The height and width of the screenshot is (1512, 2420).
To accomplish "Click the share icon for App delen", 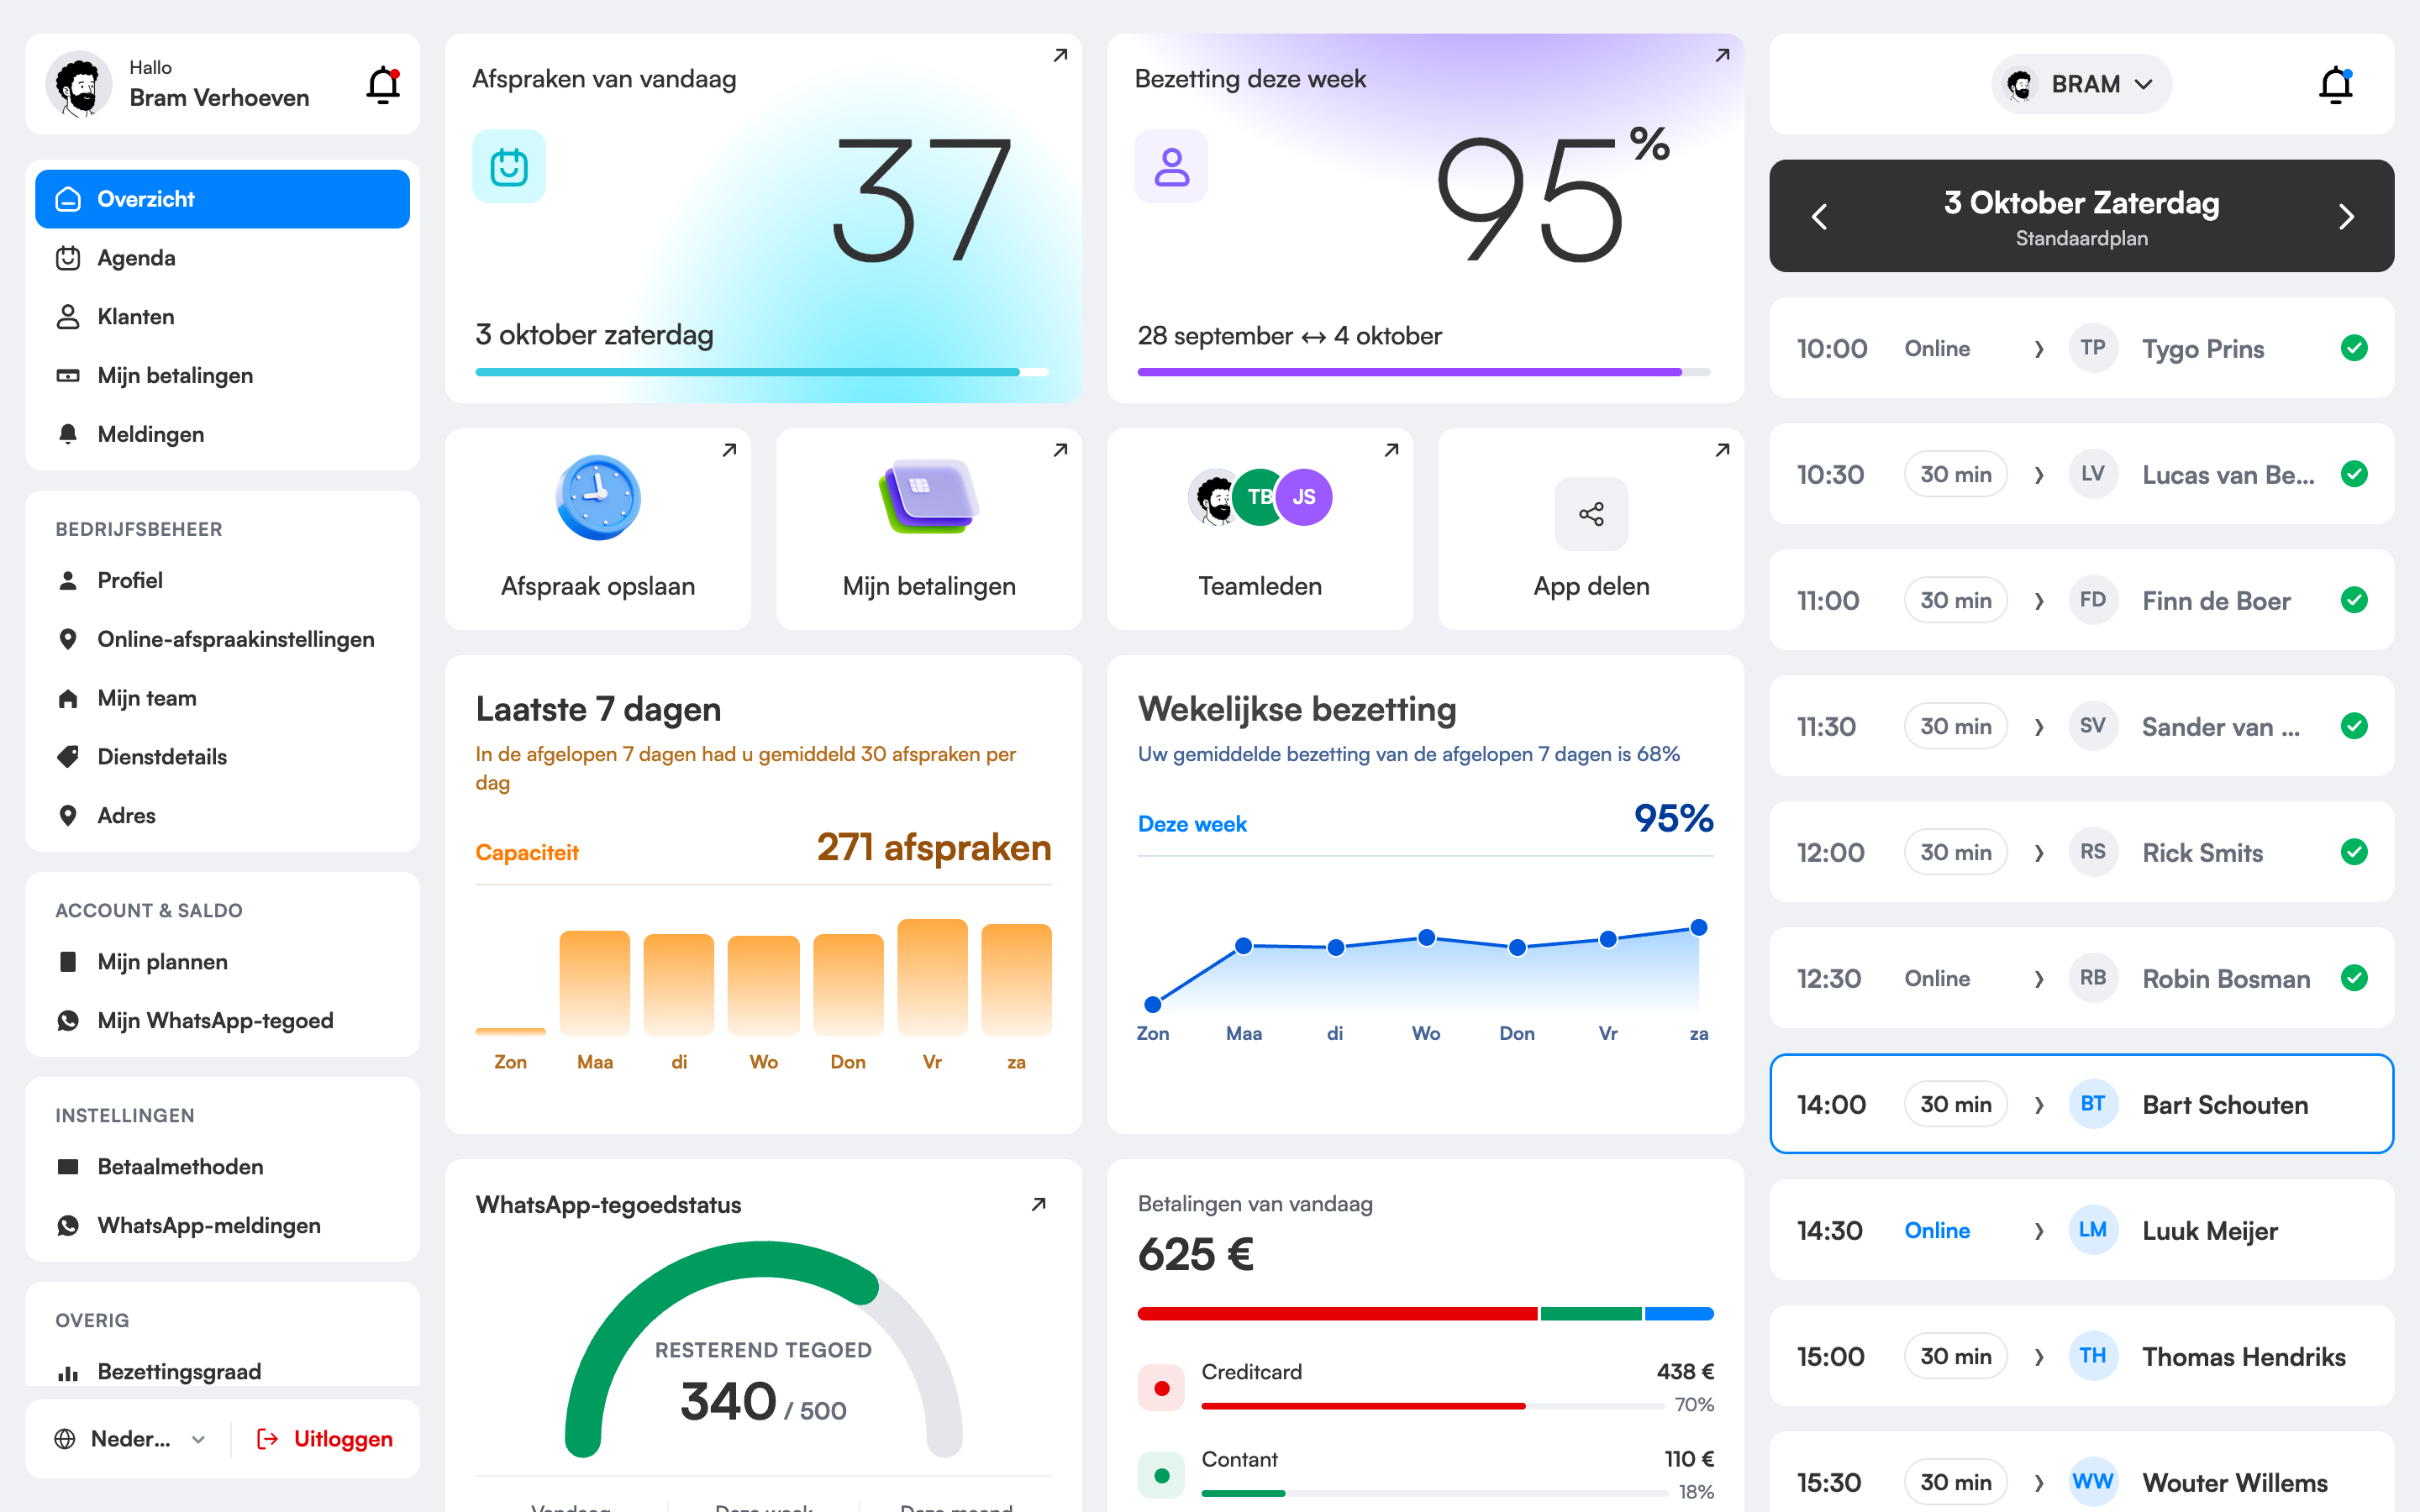I will click(1591, 514).
